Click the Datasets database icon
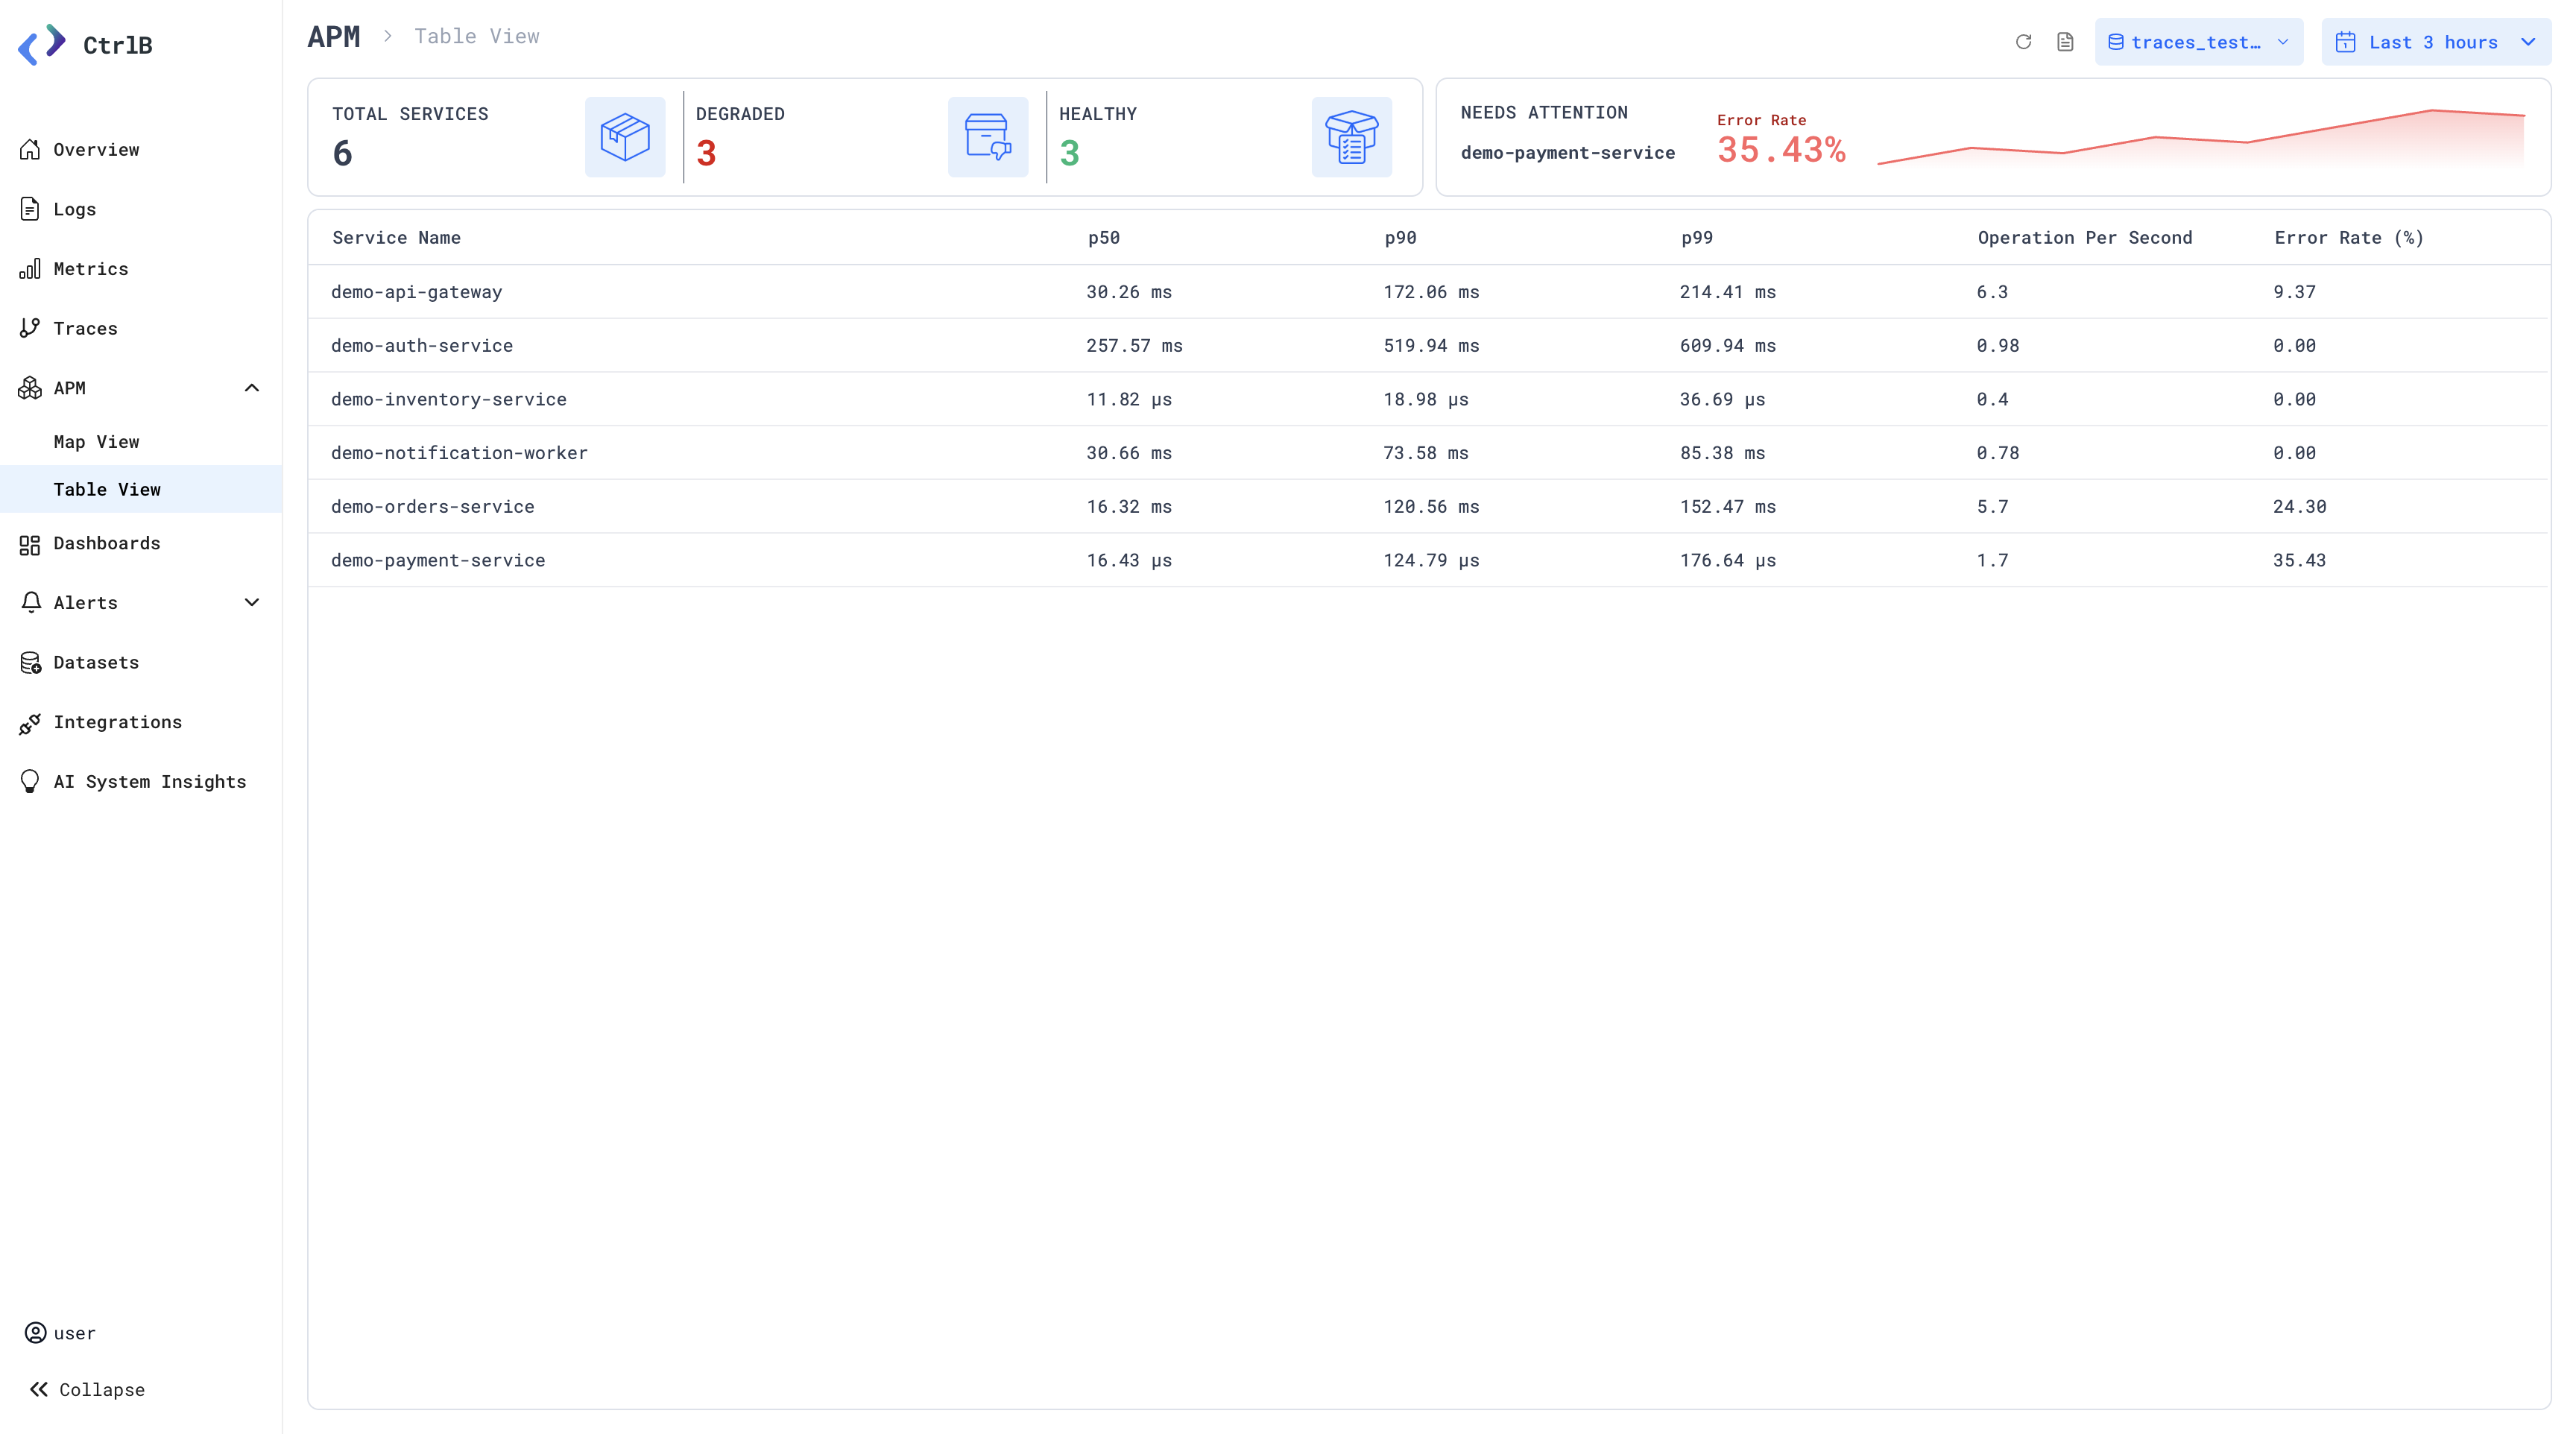2576x1434 pixels. [30, 662]
